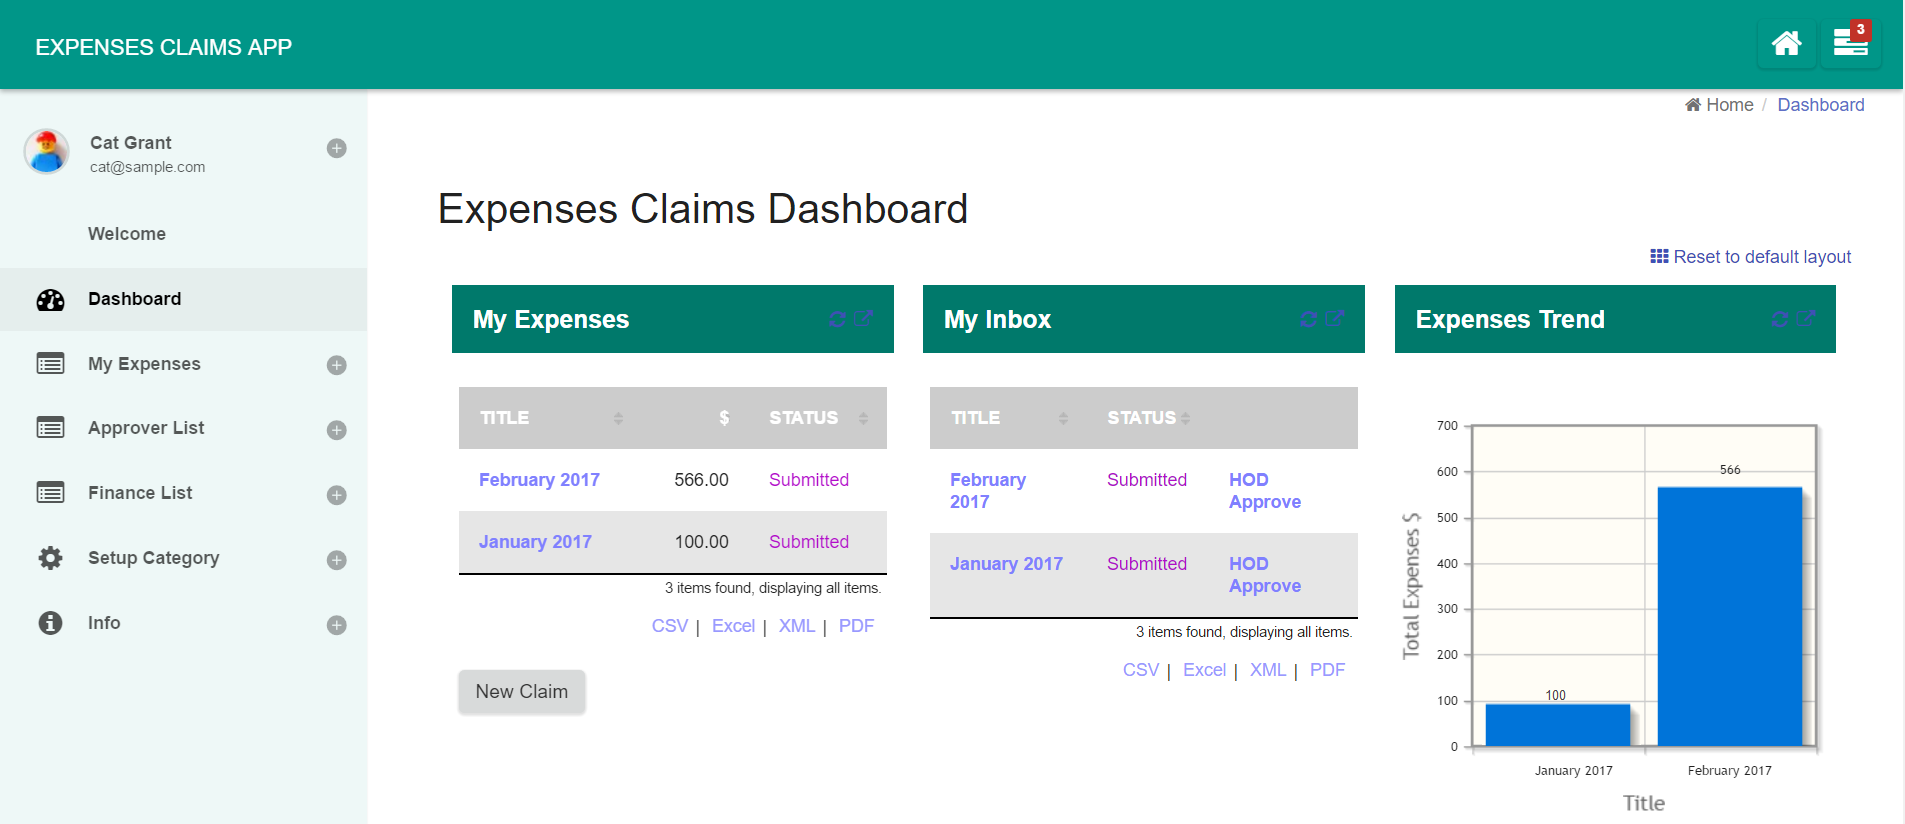Viewport: 1905px width, 824px height.
Task: Open My Inbox panel in new window
Action: 1334,319
